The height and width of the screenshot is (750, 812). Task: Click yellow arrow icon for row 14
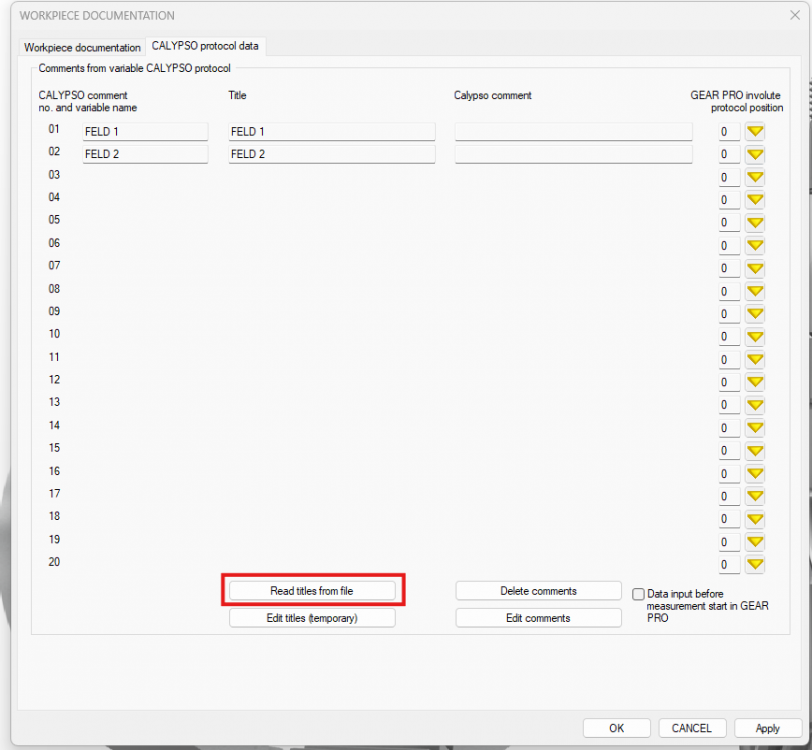coord(755,428)
